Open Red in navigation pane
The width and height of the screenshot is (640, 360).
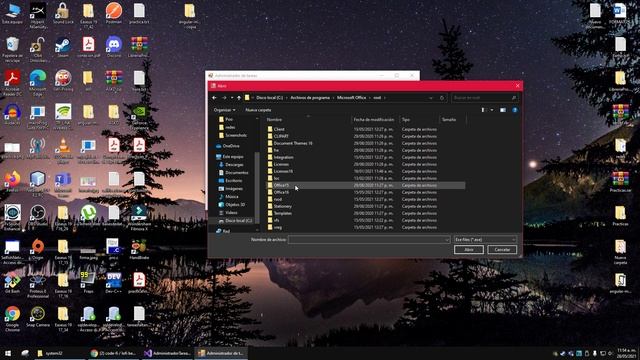point(226,231)
